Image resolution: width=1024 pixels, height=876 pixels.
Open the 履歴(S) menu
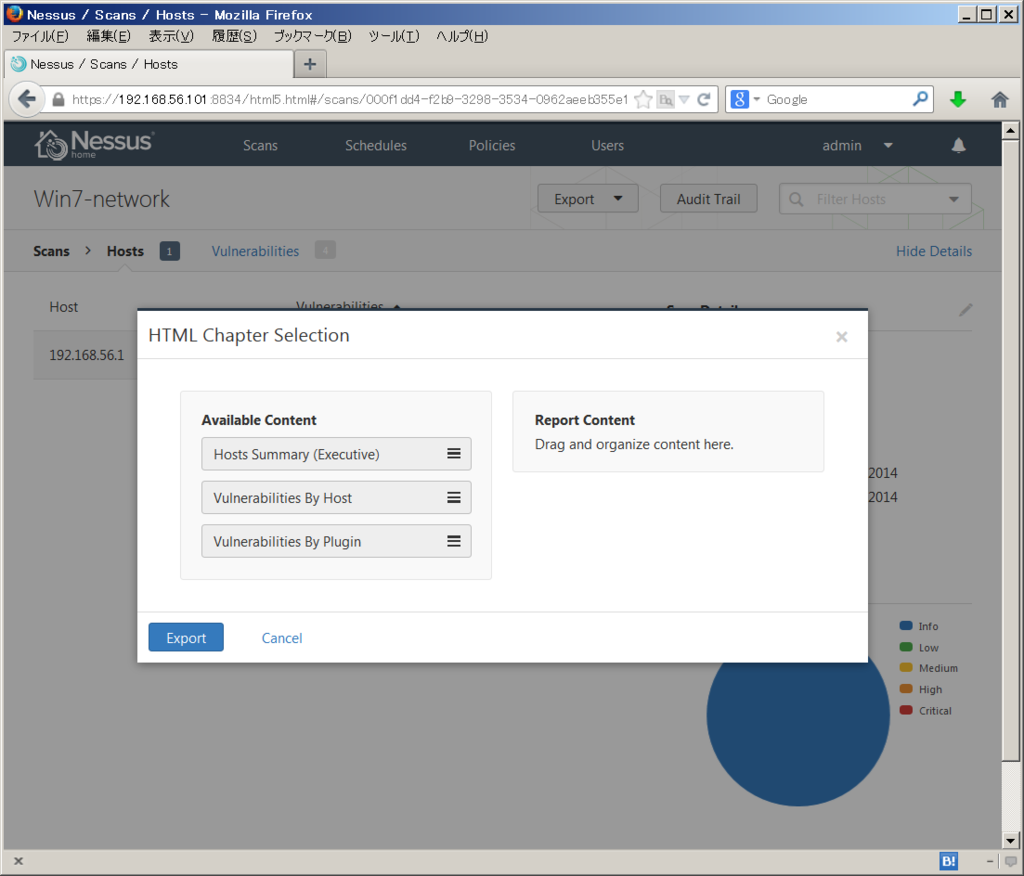click(234, 36)
